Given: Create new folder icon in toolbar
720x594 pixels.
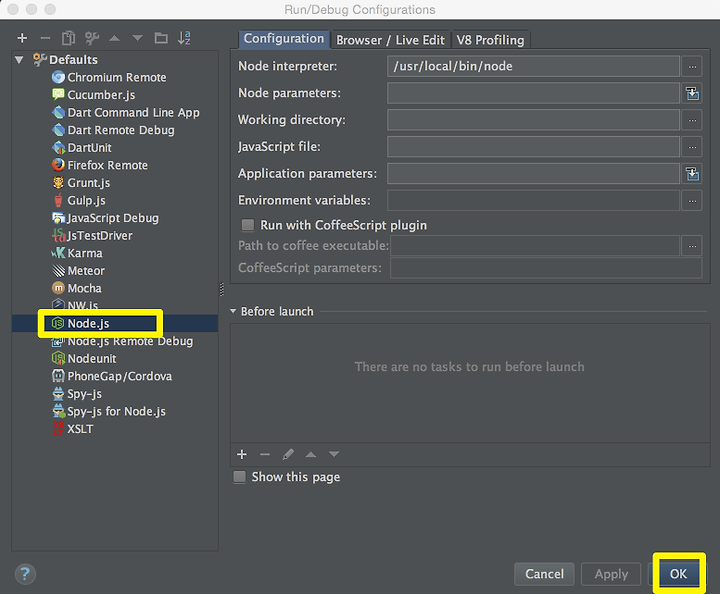Looking at the screenshot, I should [161, 38].
